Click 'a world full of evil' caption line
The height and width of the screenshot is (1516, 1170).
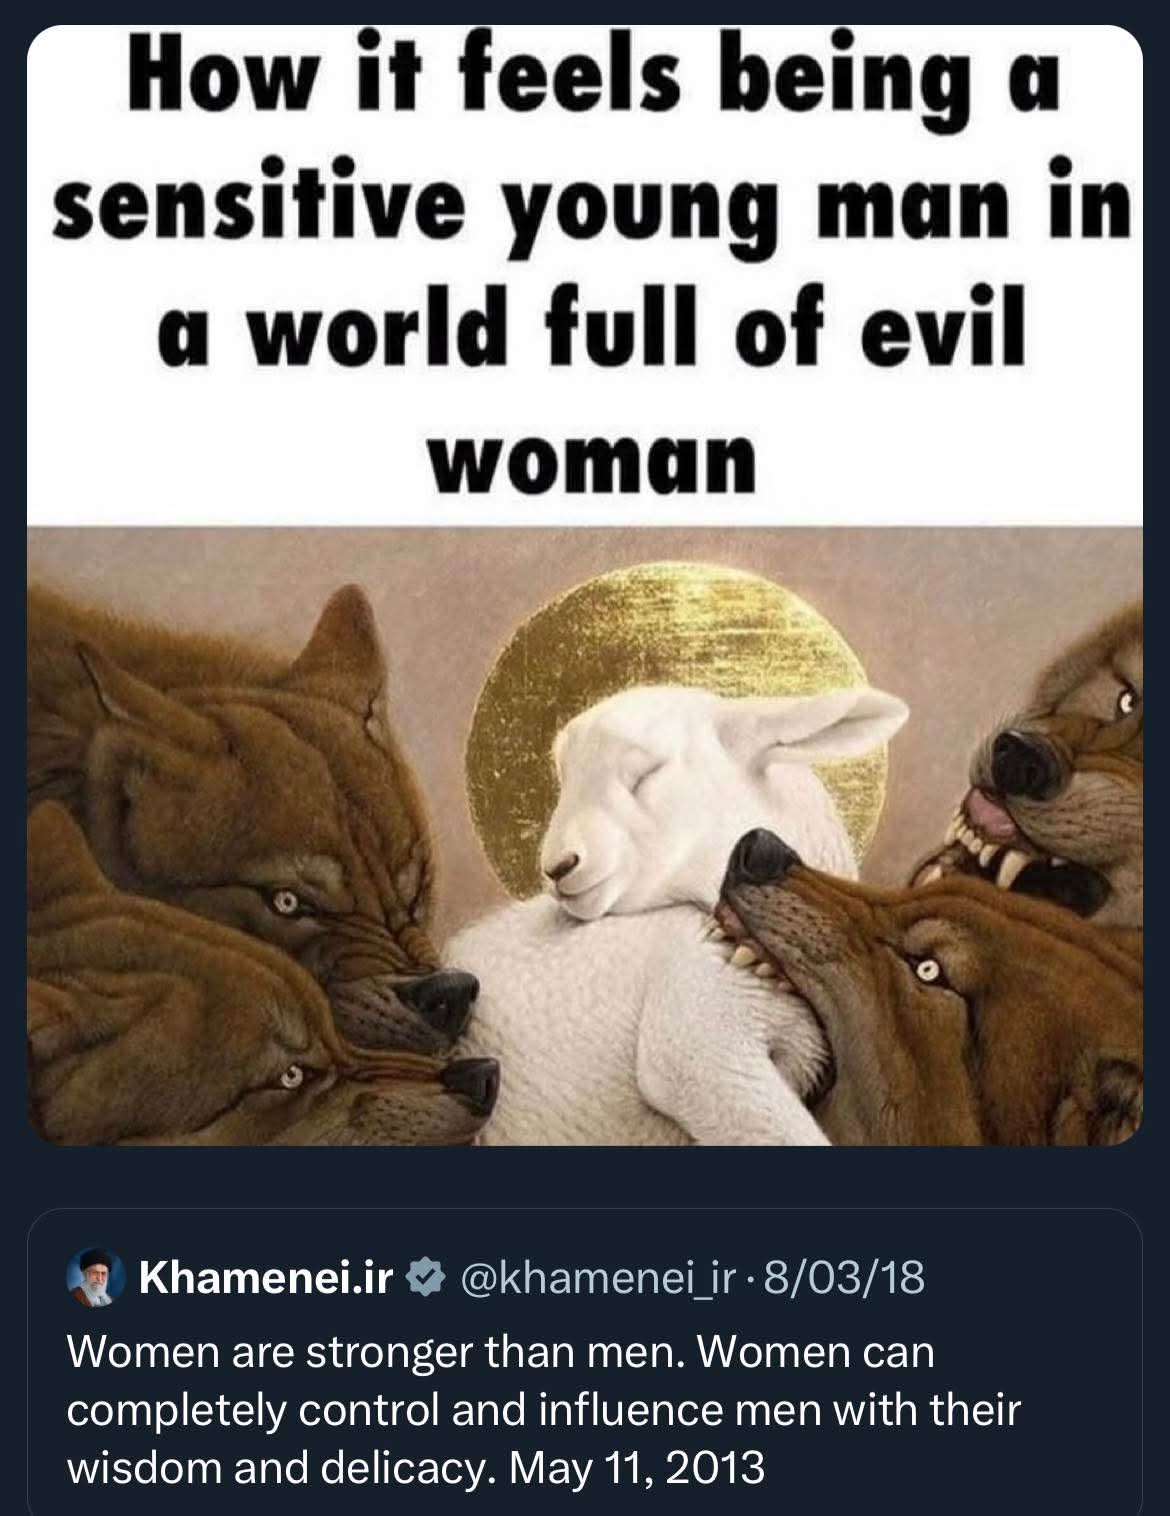click(591, 334)
